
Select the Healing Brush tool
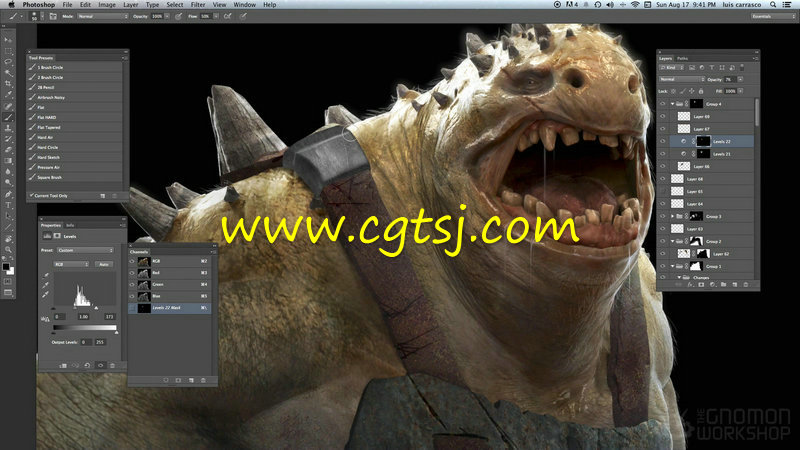(8, 106)
